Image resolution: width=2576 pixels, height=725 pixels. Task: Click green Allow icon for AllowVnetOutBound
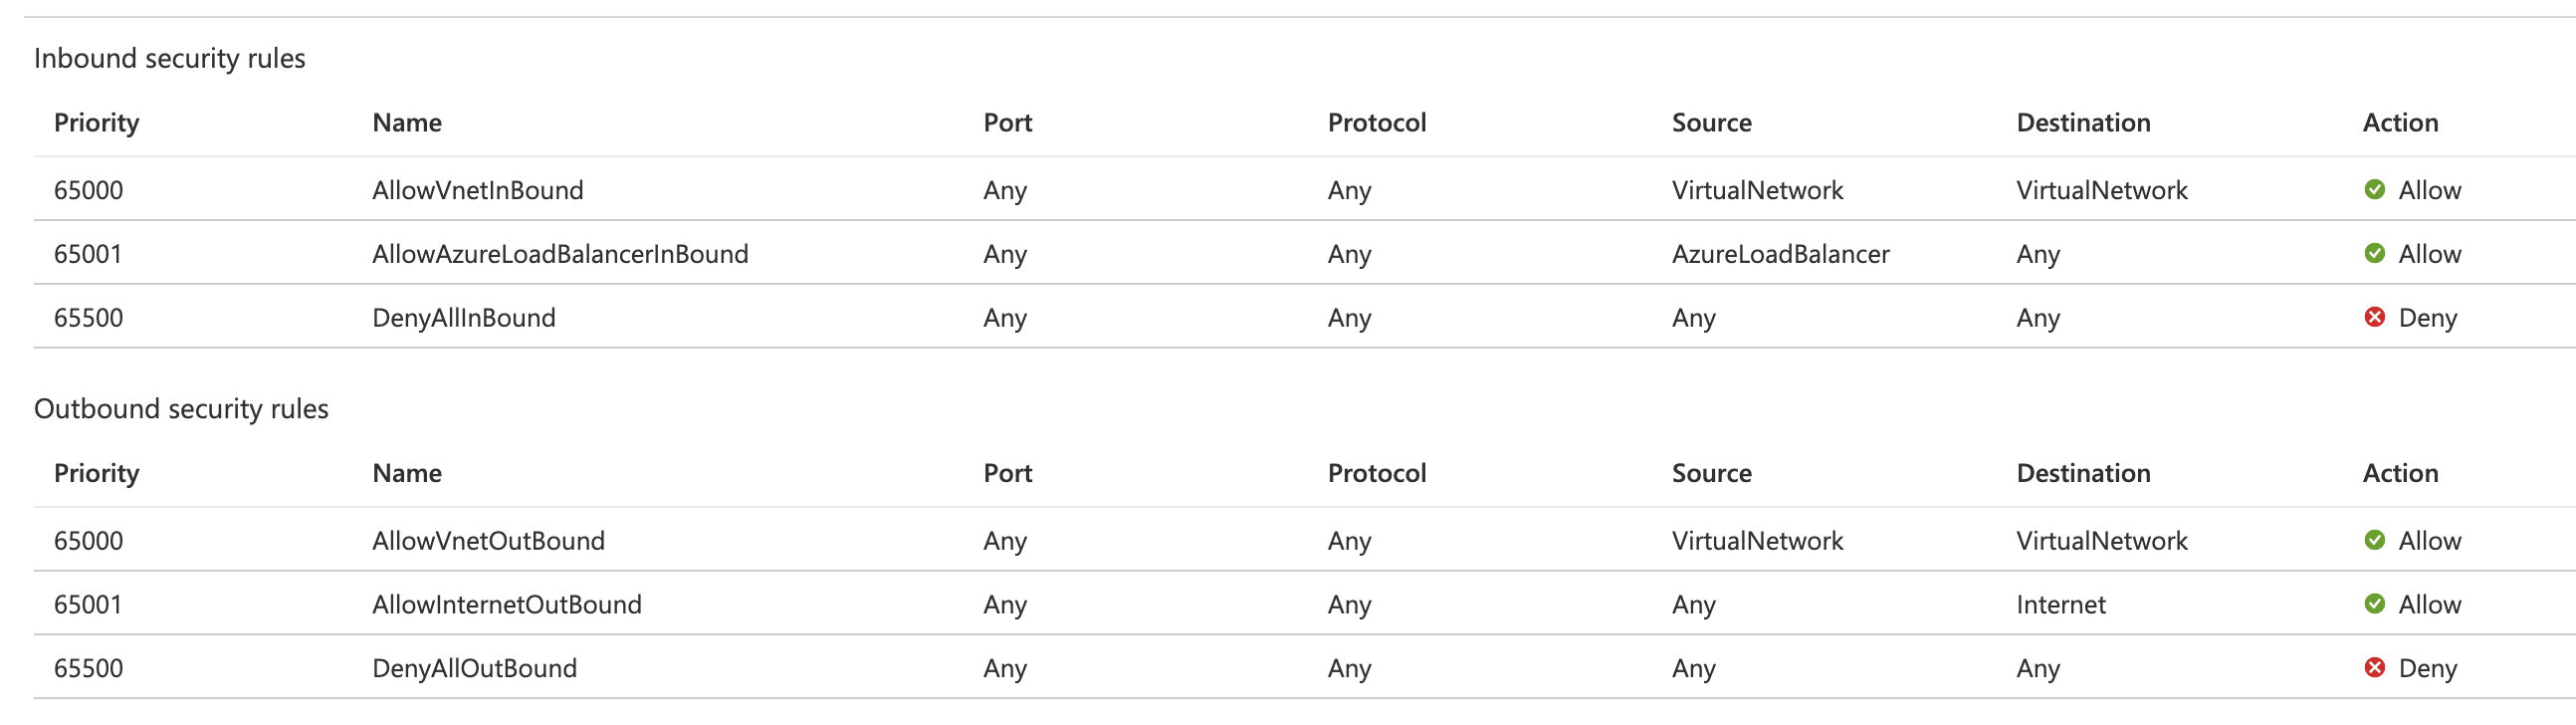pos(2374,541)
